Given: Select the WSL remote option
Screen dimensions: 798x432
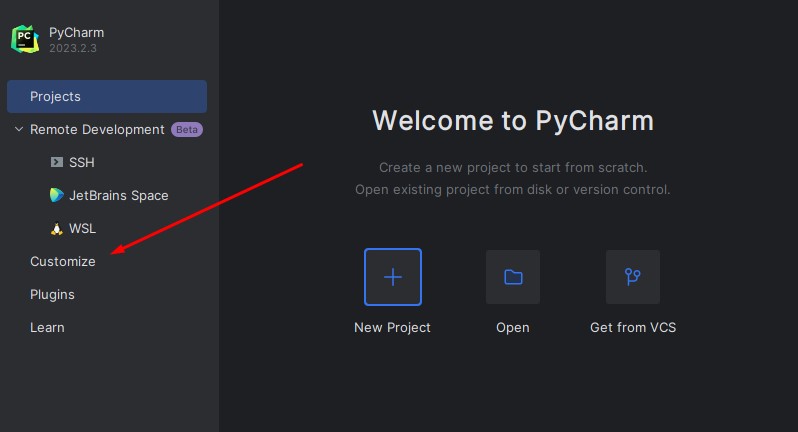Looking at the screenshot, I should 82,228.
